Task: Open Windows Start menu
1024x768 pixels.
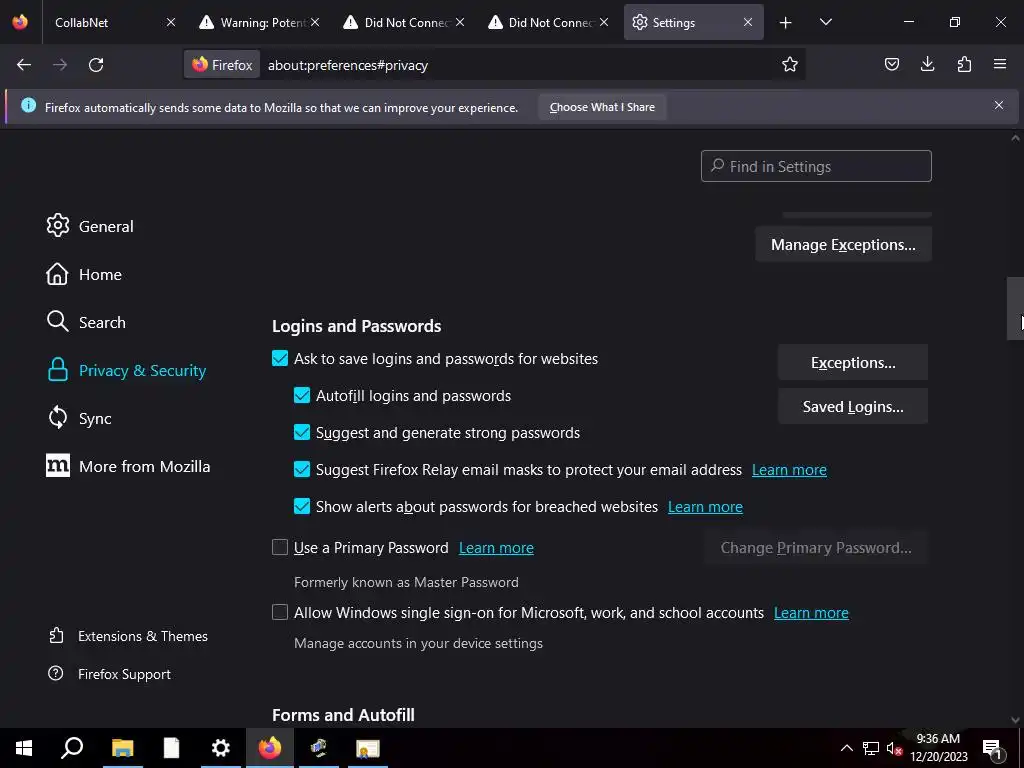Action: click(24, 748)
